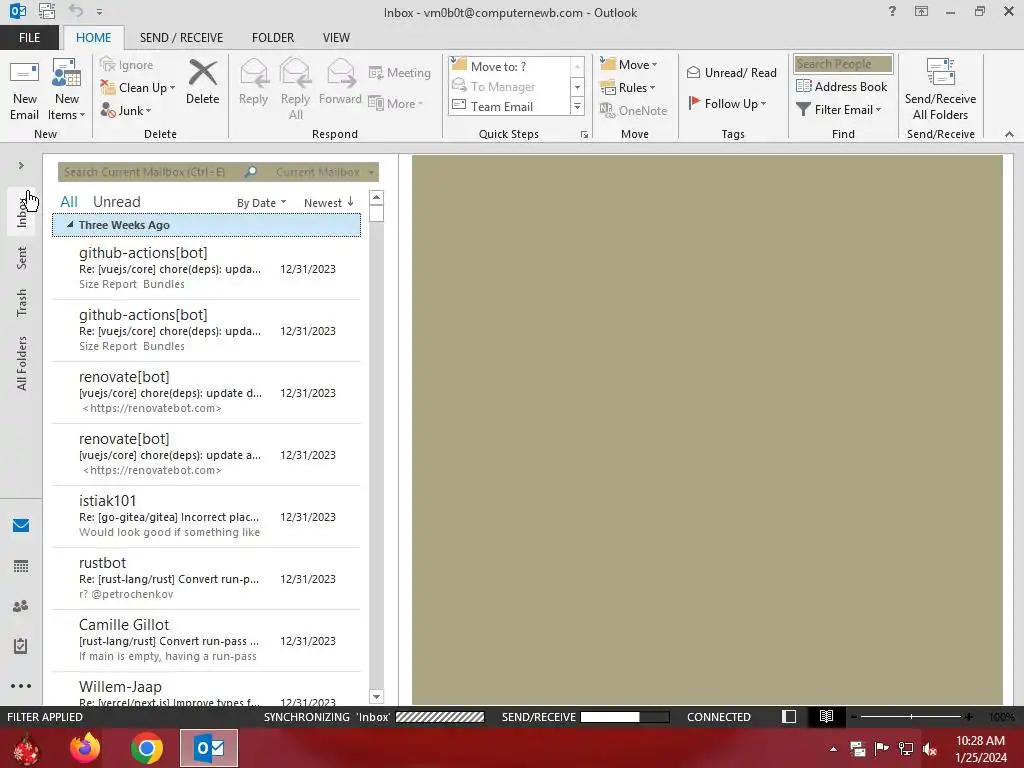The image size is (1024, 768).
Task: Click the Reply All ribbon button
Action: click(x=295, y=89)
